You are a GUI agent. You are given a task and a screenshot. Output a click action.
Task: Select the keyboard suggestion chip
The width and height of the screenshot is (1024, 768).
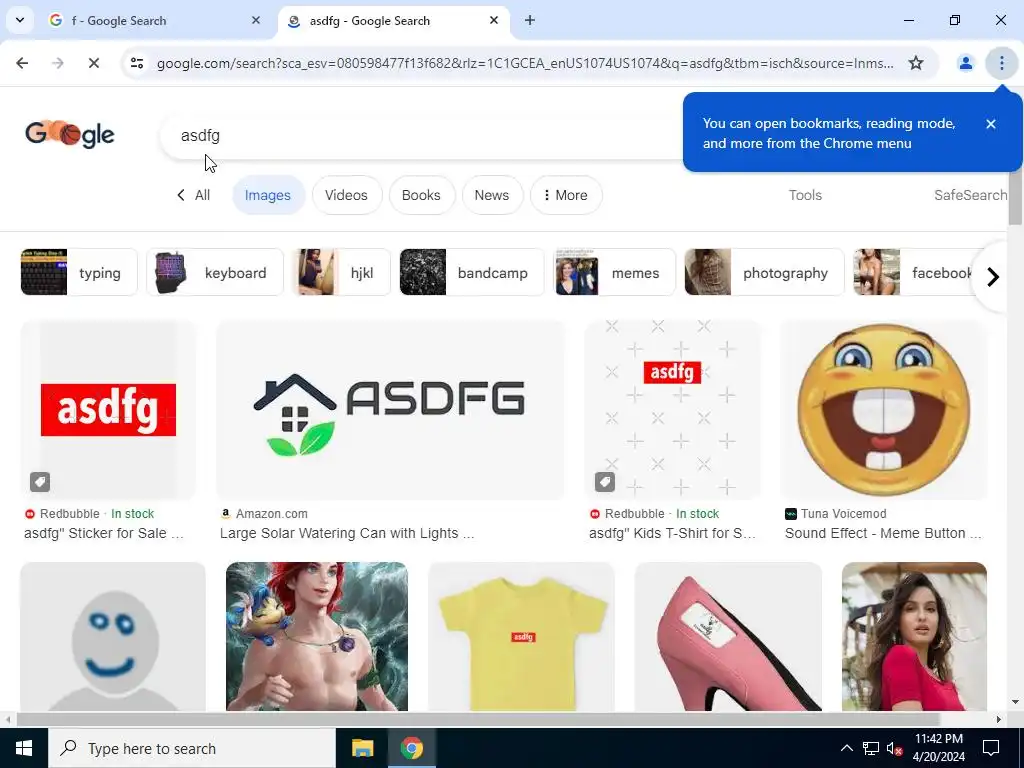[215, 272]
